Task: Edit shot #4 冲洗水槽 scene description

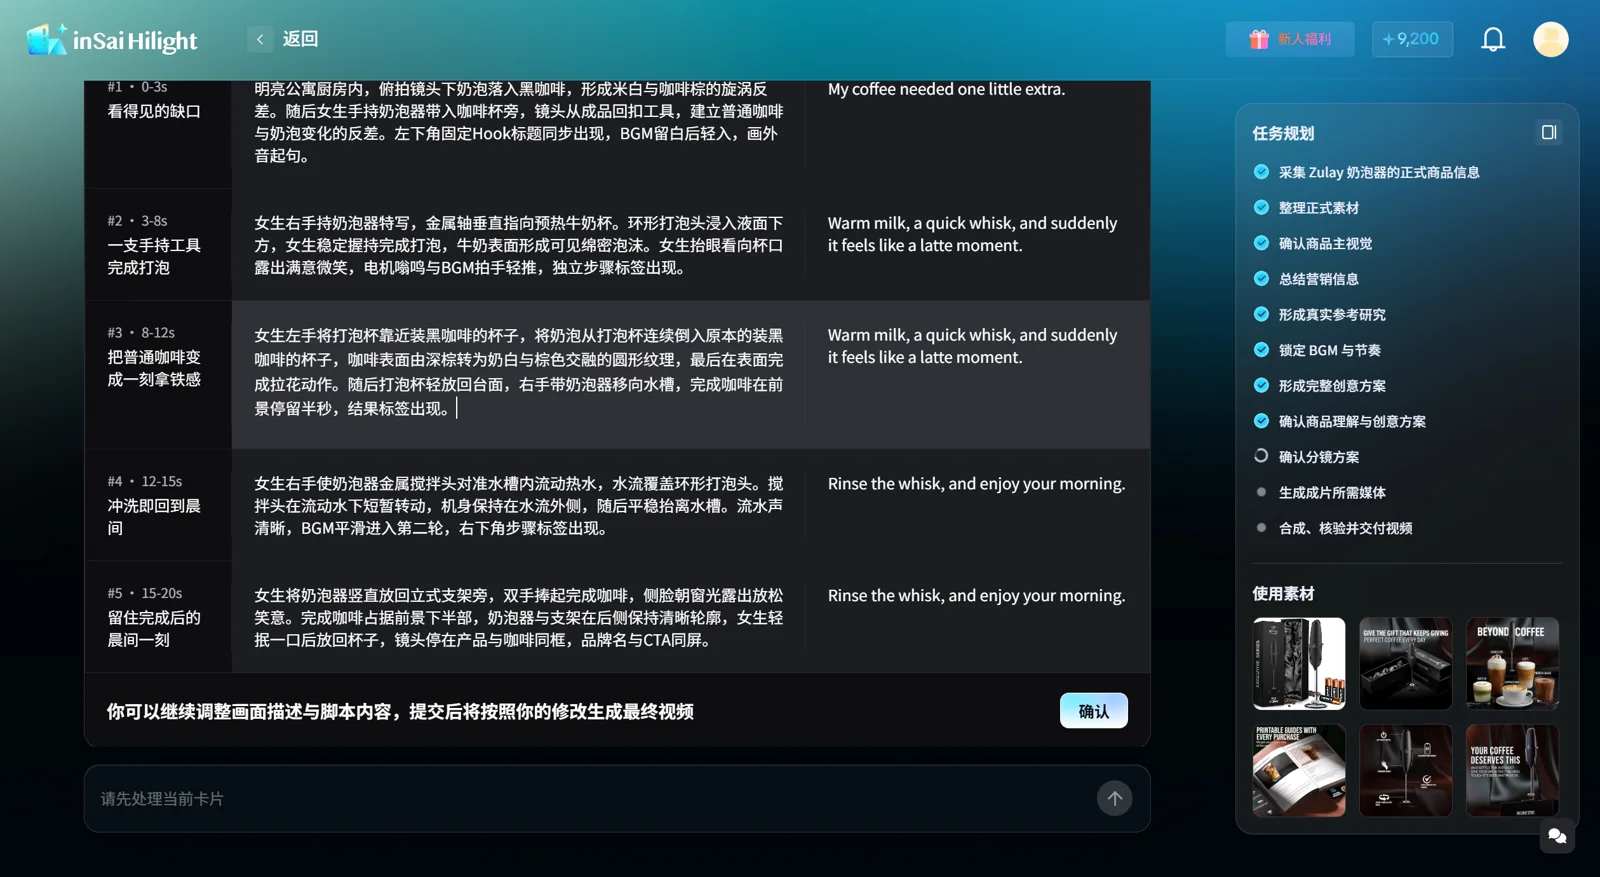Action: pos(518,505)
